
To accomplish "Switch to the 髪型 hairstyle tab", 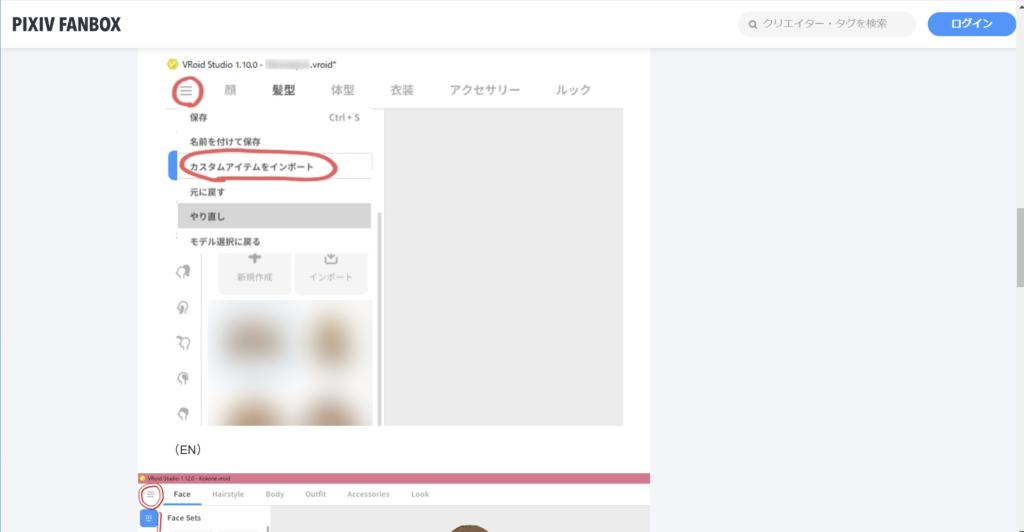I will [283, 90].
